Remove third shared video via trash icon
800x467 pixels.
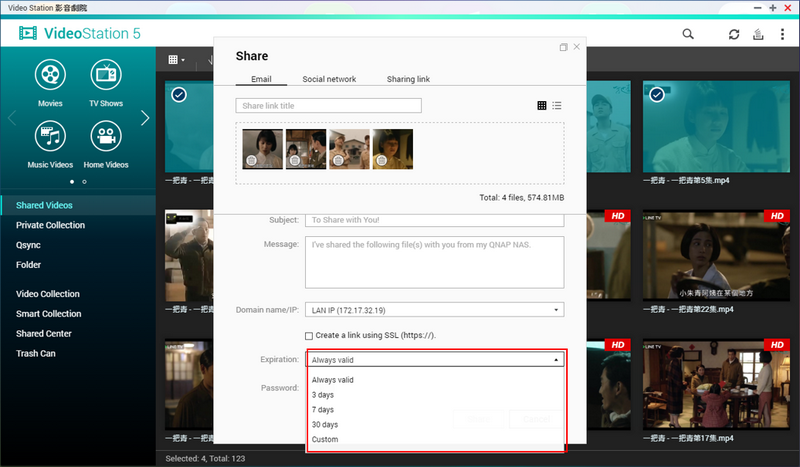tap(338, 161)
